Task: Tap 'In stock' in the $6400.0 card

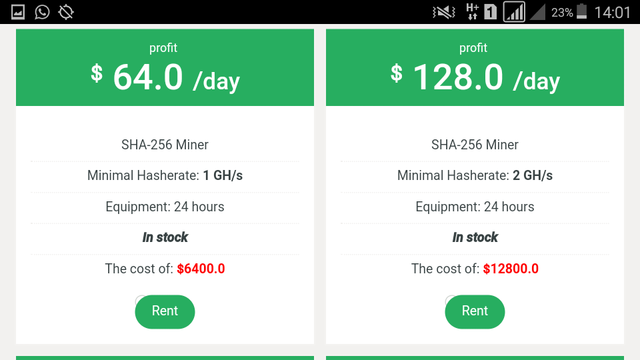Action: [x=165, y=237]
